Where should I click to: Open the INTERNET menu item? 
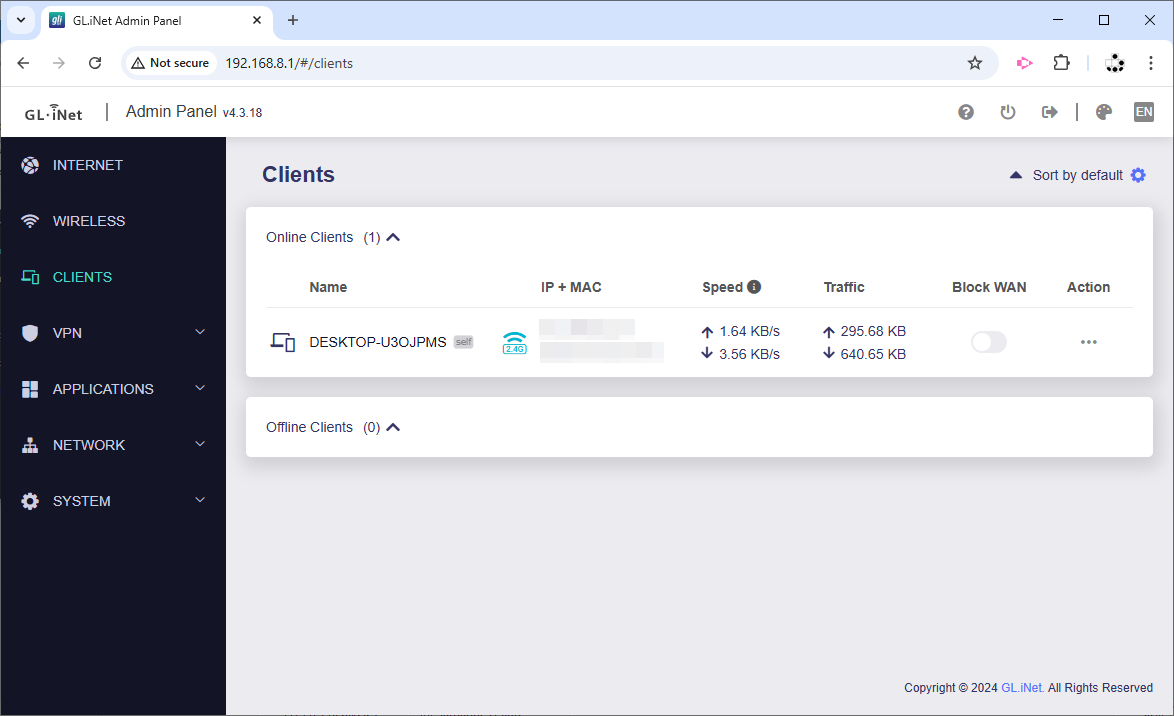88,165
